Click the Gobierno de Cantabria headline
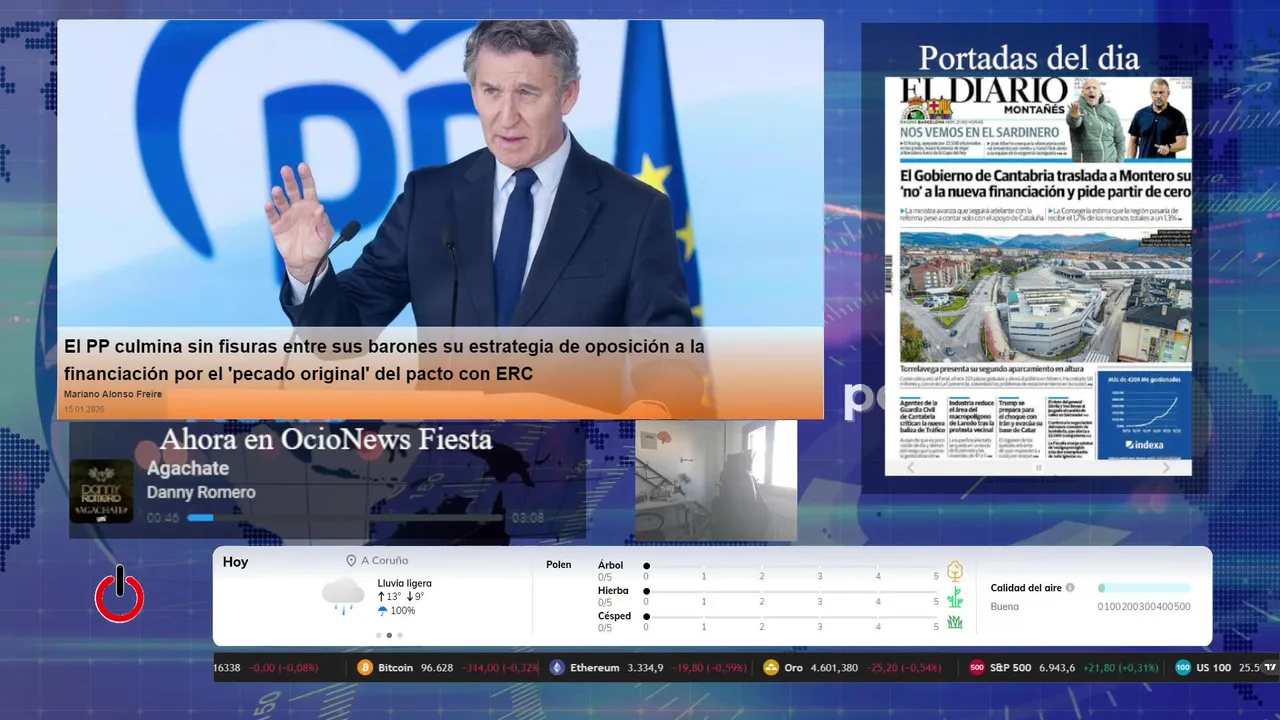This screenshot has width=1280, height=720. pos(1045,182)
